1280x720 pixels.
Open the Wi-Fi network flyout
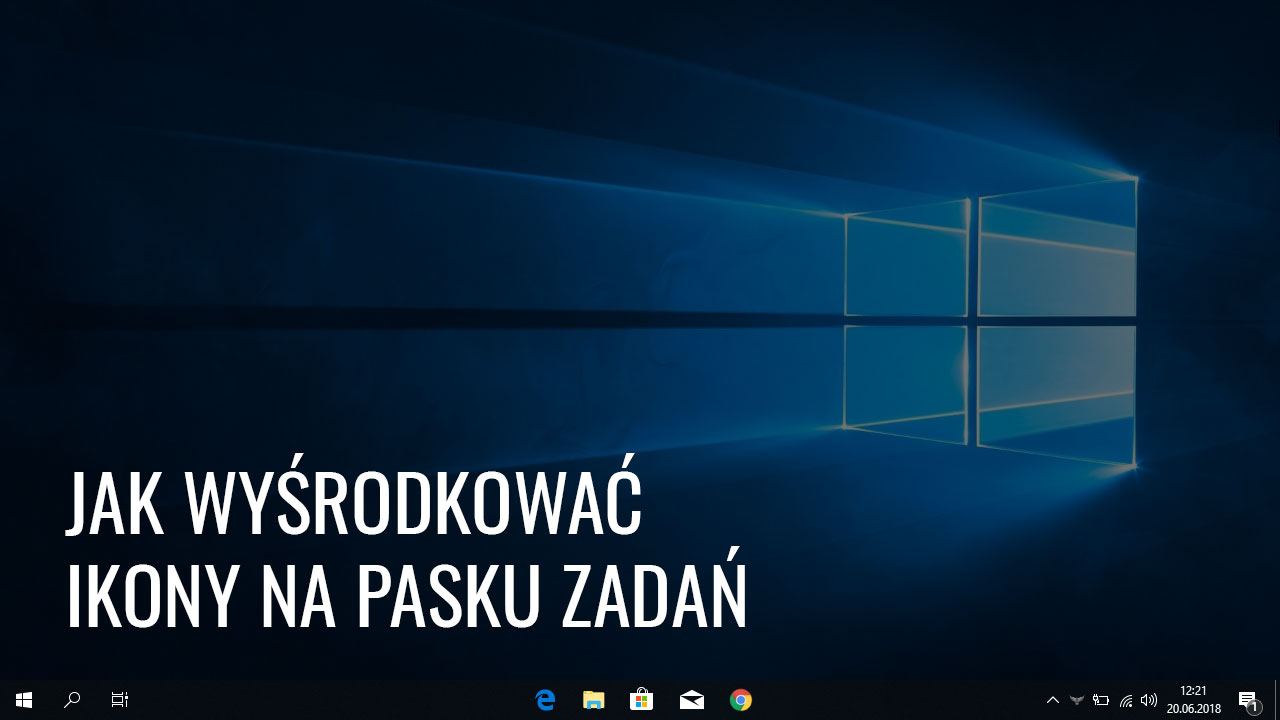coord(1126,700)
